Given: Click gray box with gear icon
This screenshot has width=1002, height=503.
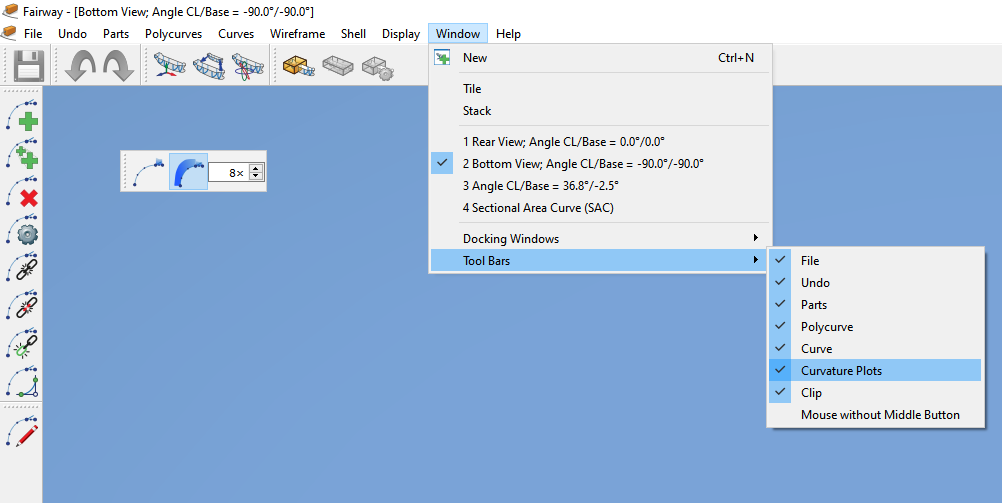Looking at the screenshot, I should pos(377,67).
